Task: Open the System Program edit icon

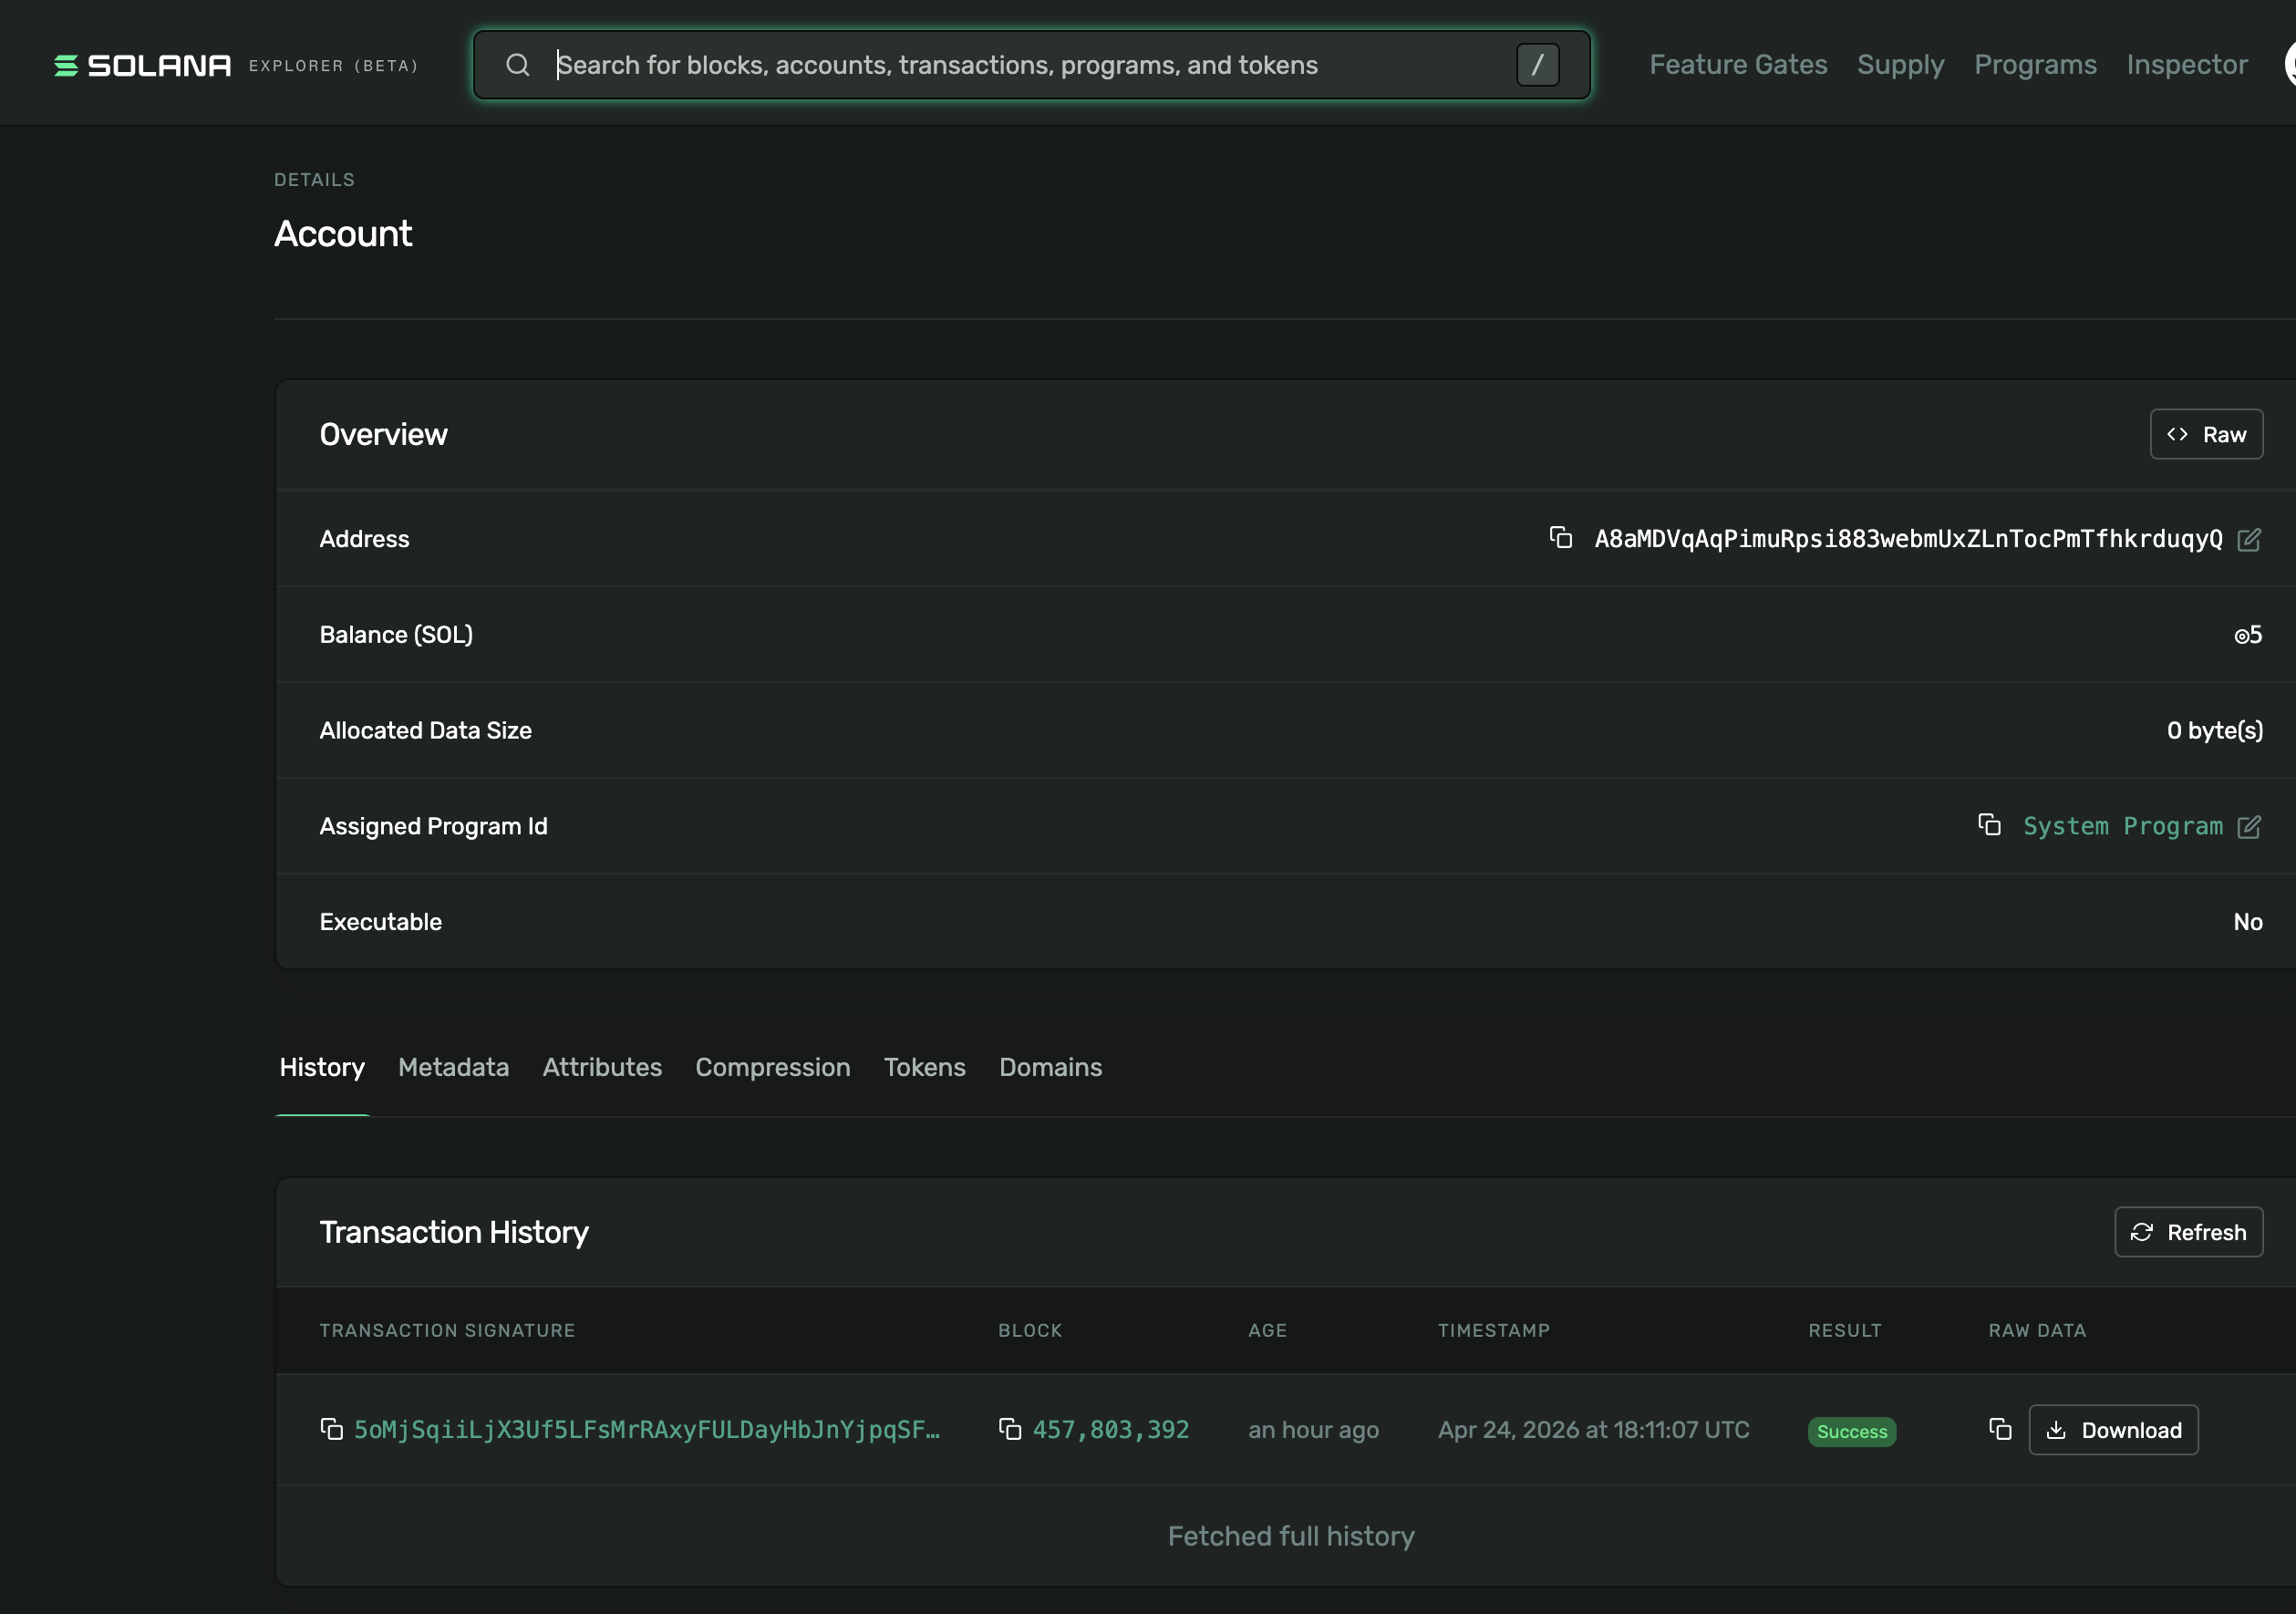Action: [x=2250, y=825]
